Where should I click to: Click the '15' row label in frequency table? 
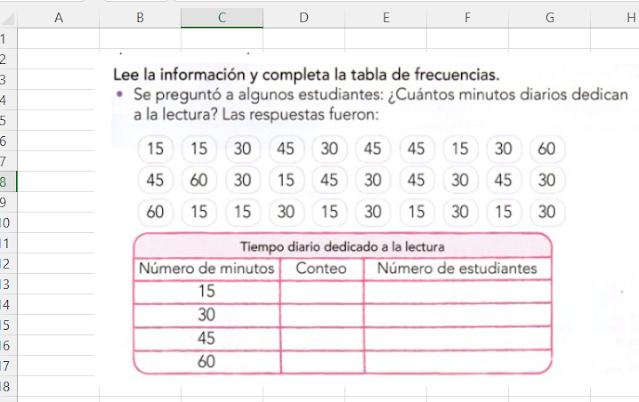tap(207, 291)
